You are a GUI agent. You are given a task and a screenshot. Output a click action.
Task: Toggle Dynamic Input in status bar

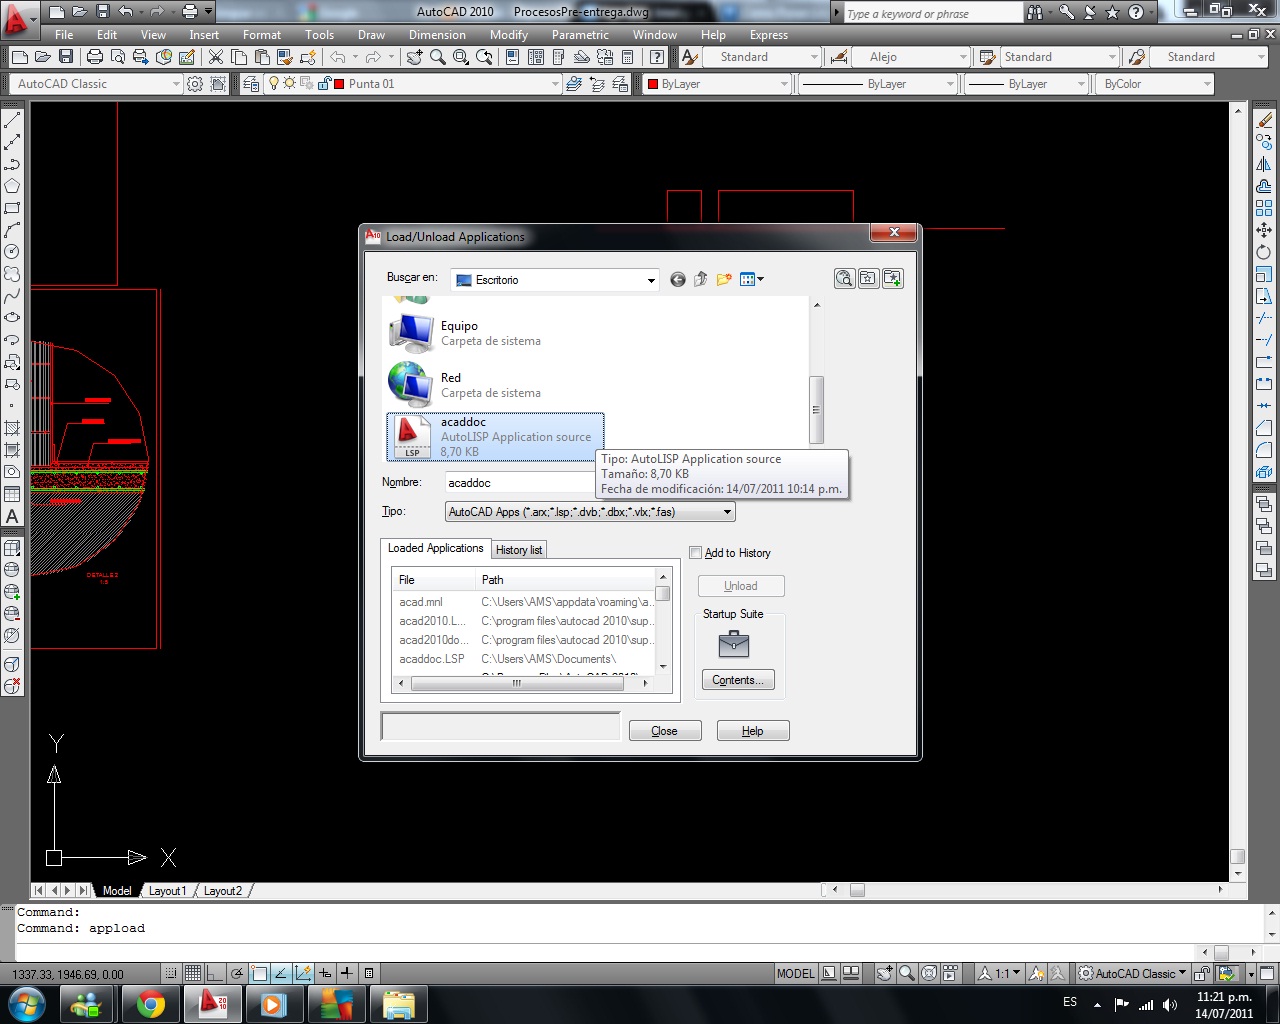(x=325, y=973)
